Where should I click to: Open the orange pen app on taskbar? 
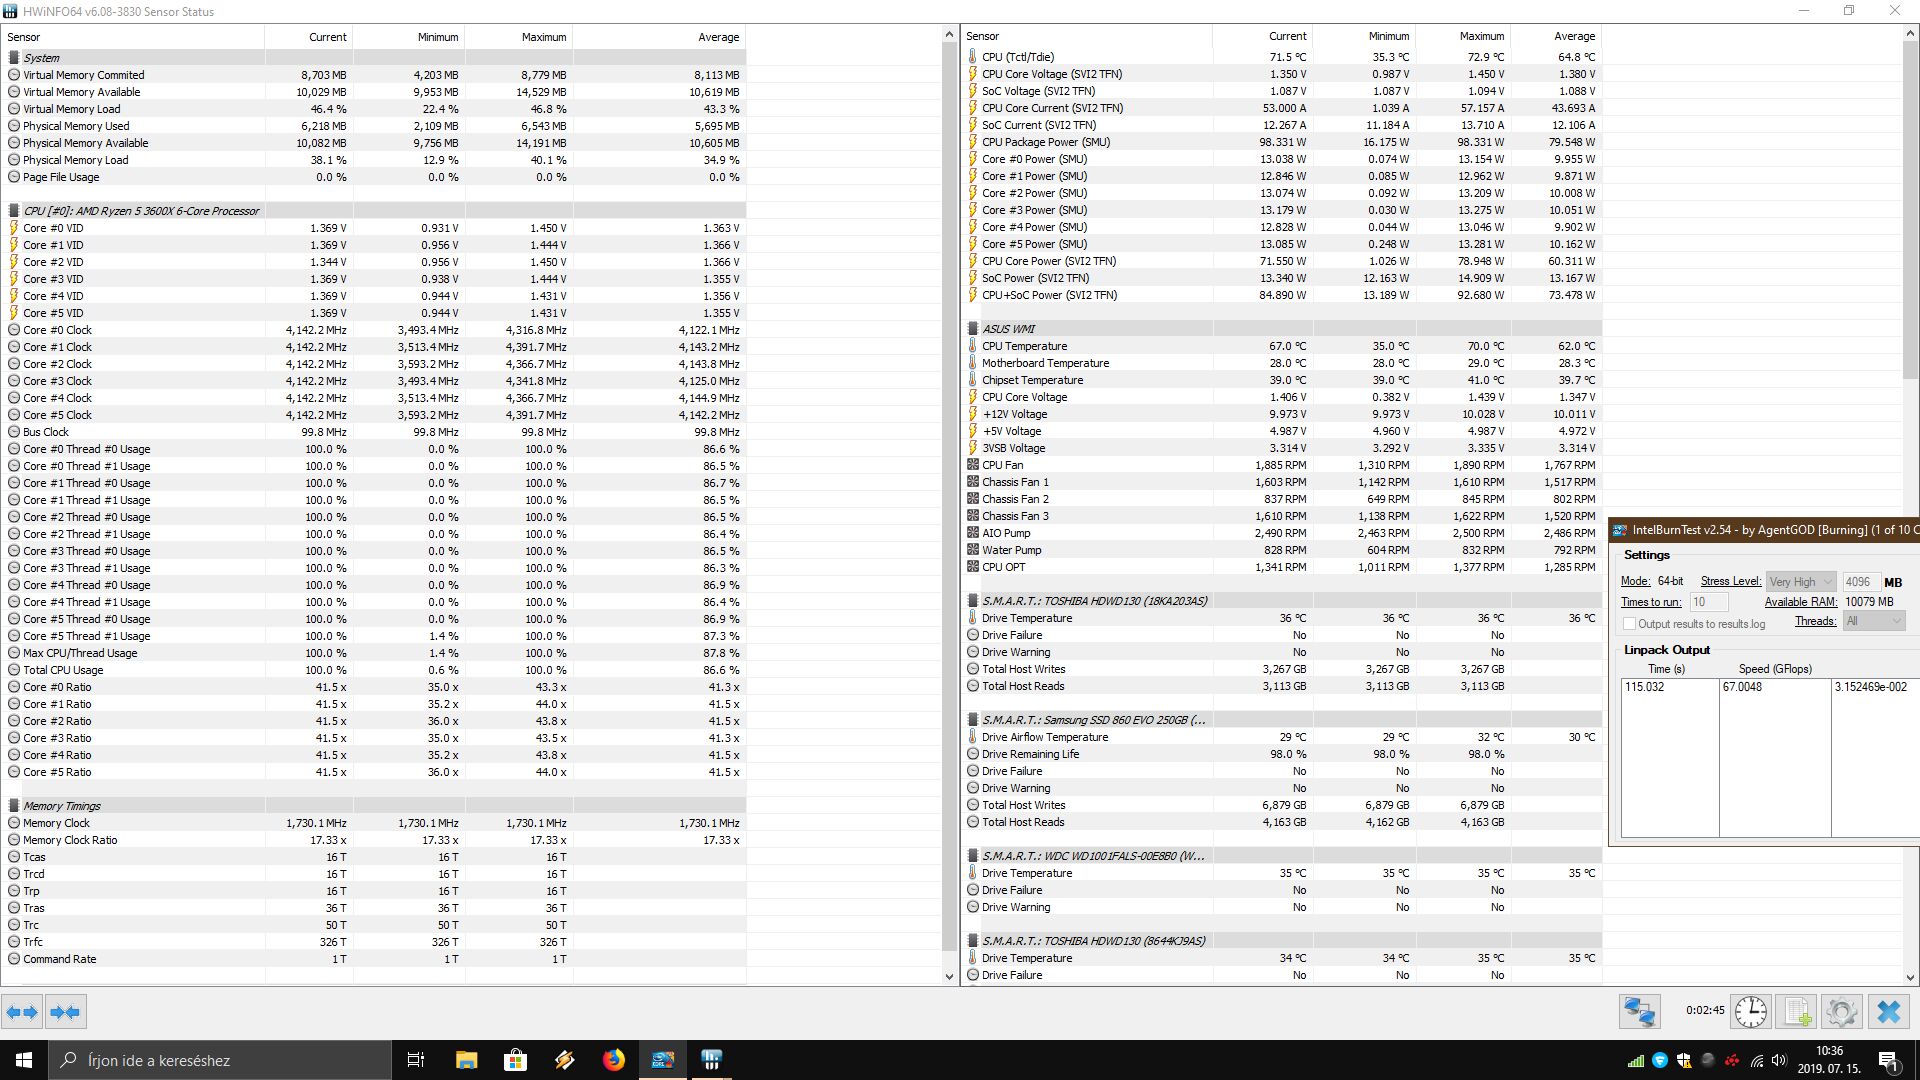564,1060
